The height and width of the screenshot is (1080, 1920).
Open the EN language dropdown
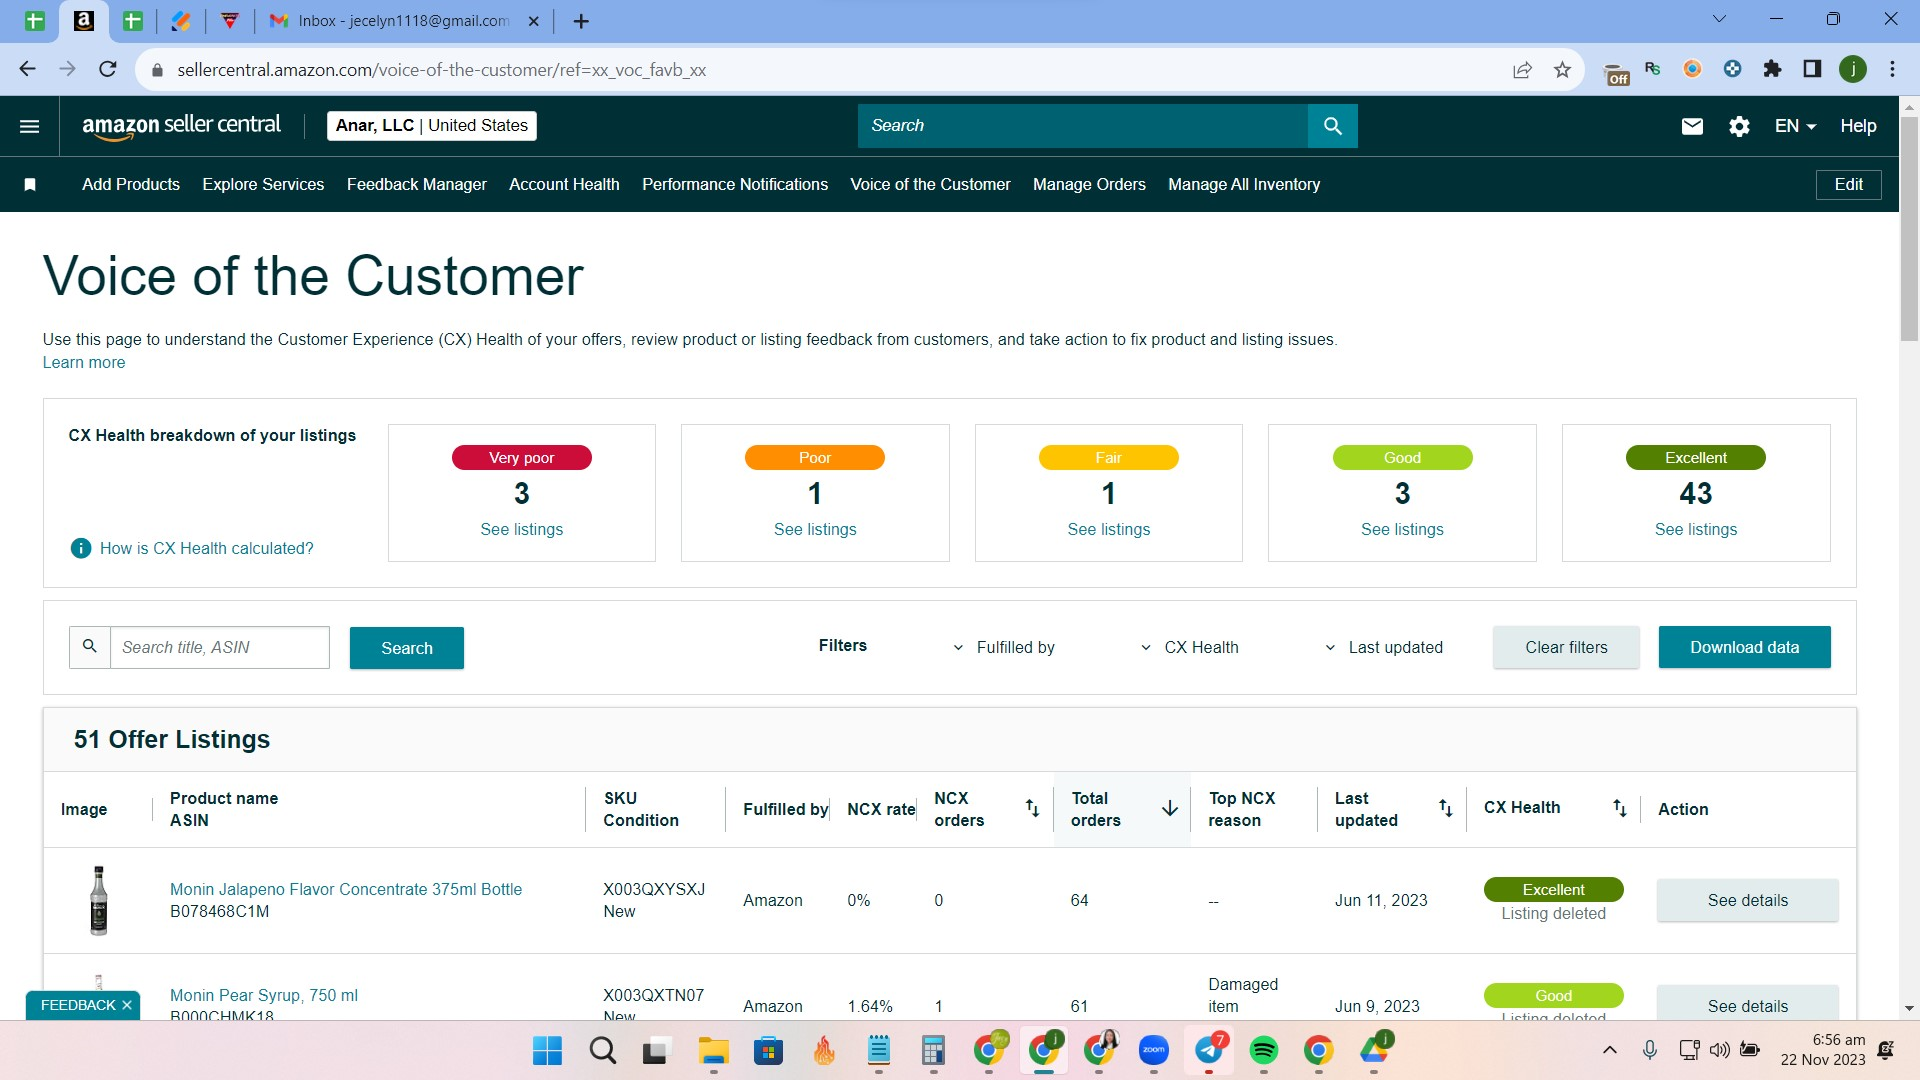pyautogui.click(x=1795, y=126)
